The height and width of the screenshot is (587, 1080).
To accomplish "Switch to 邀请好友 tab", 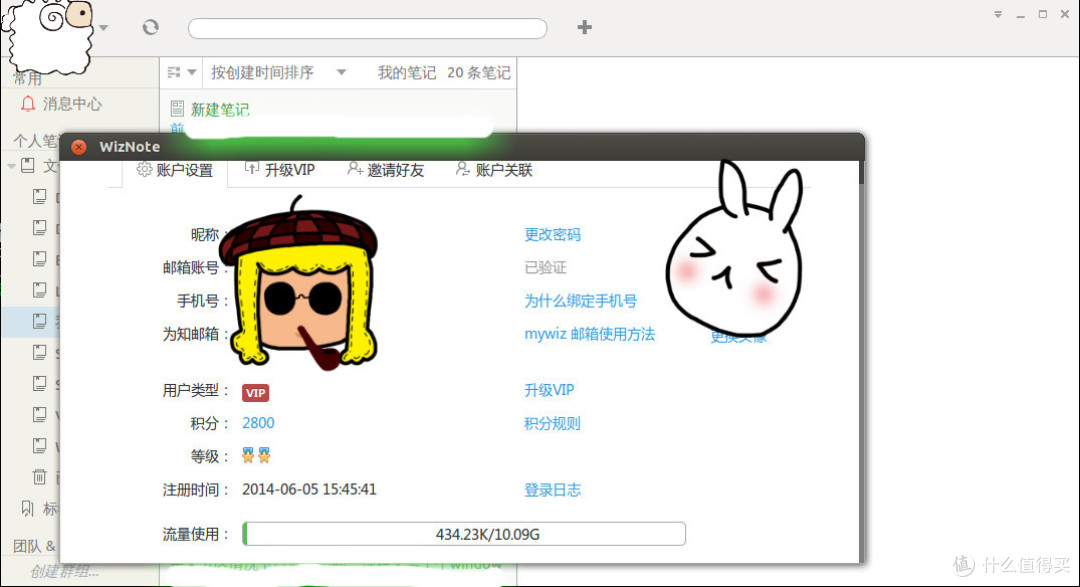I will pos(386,170).
